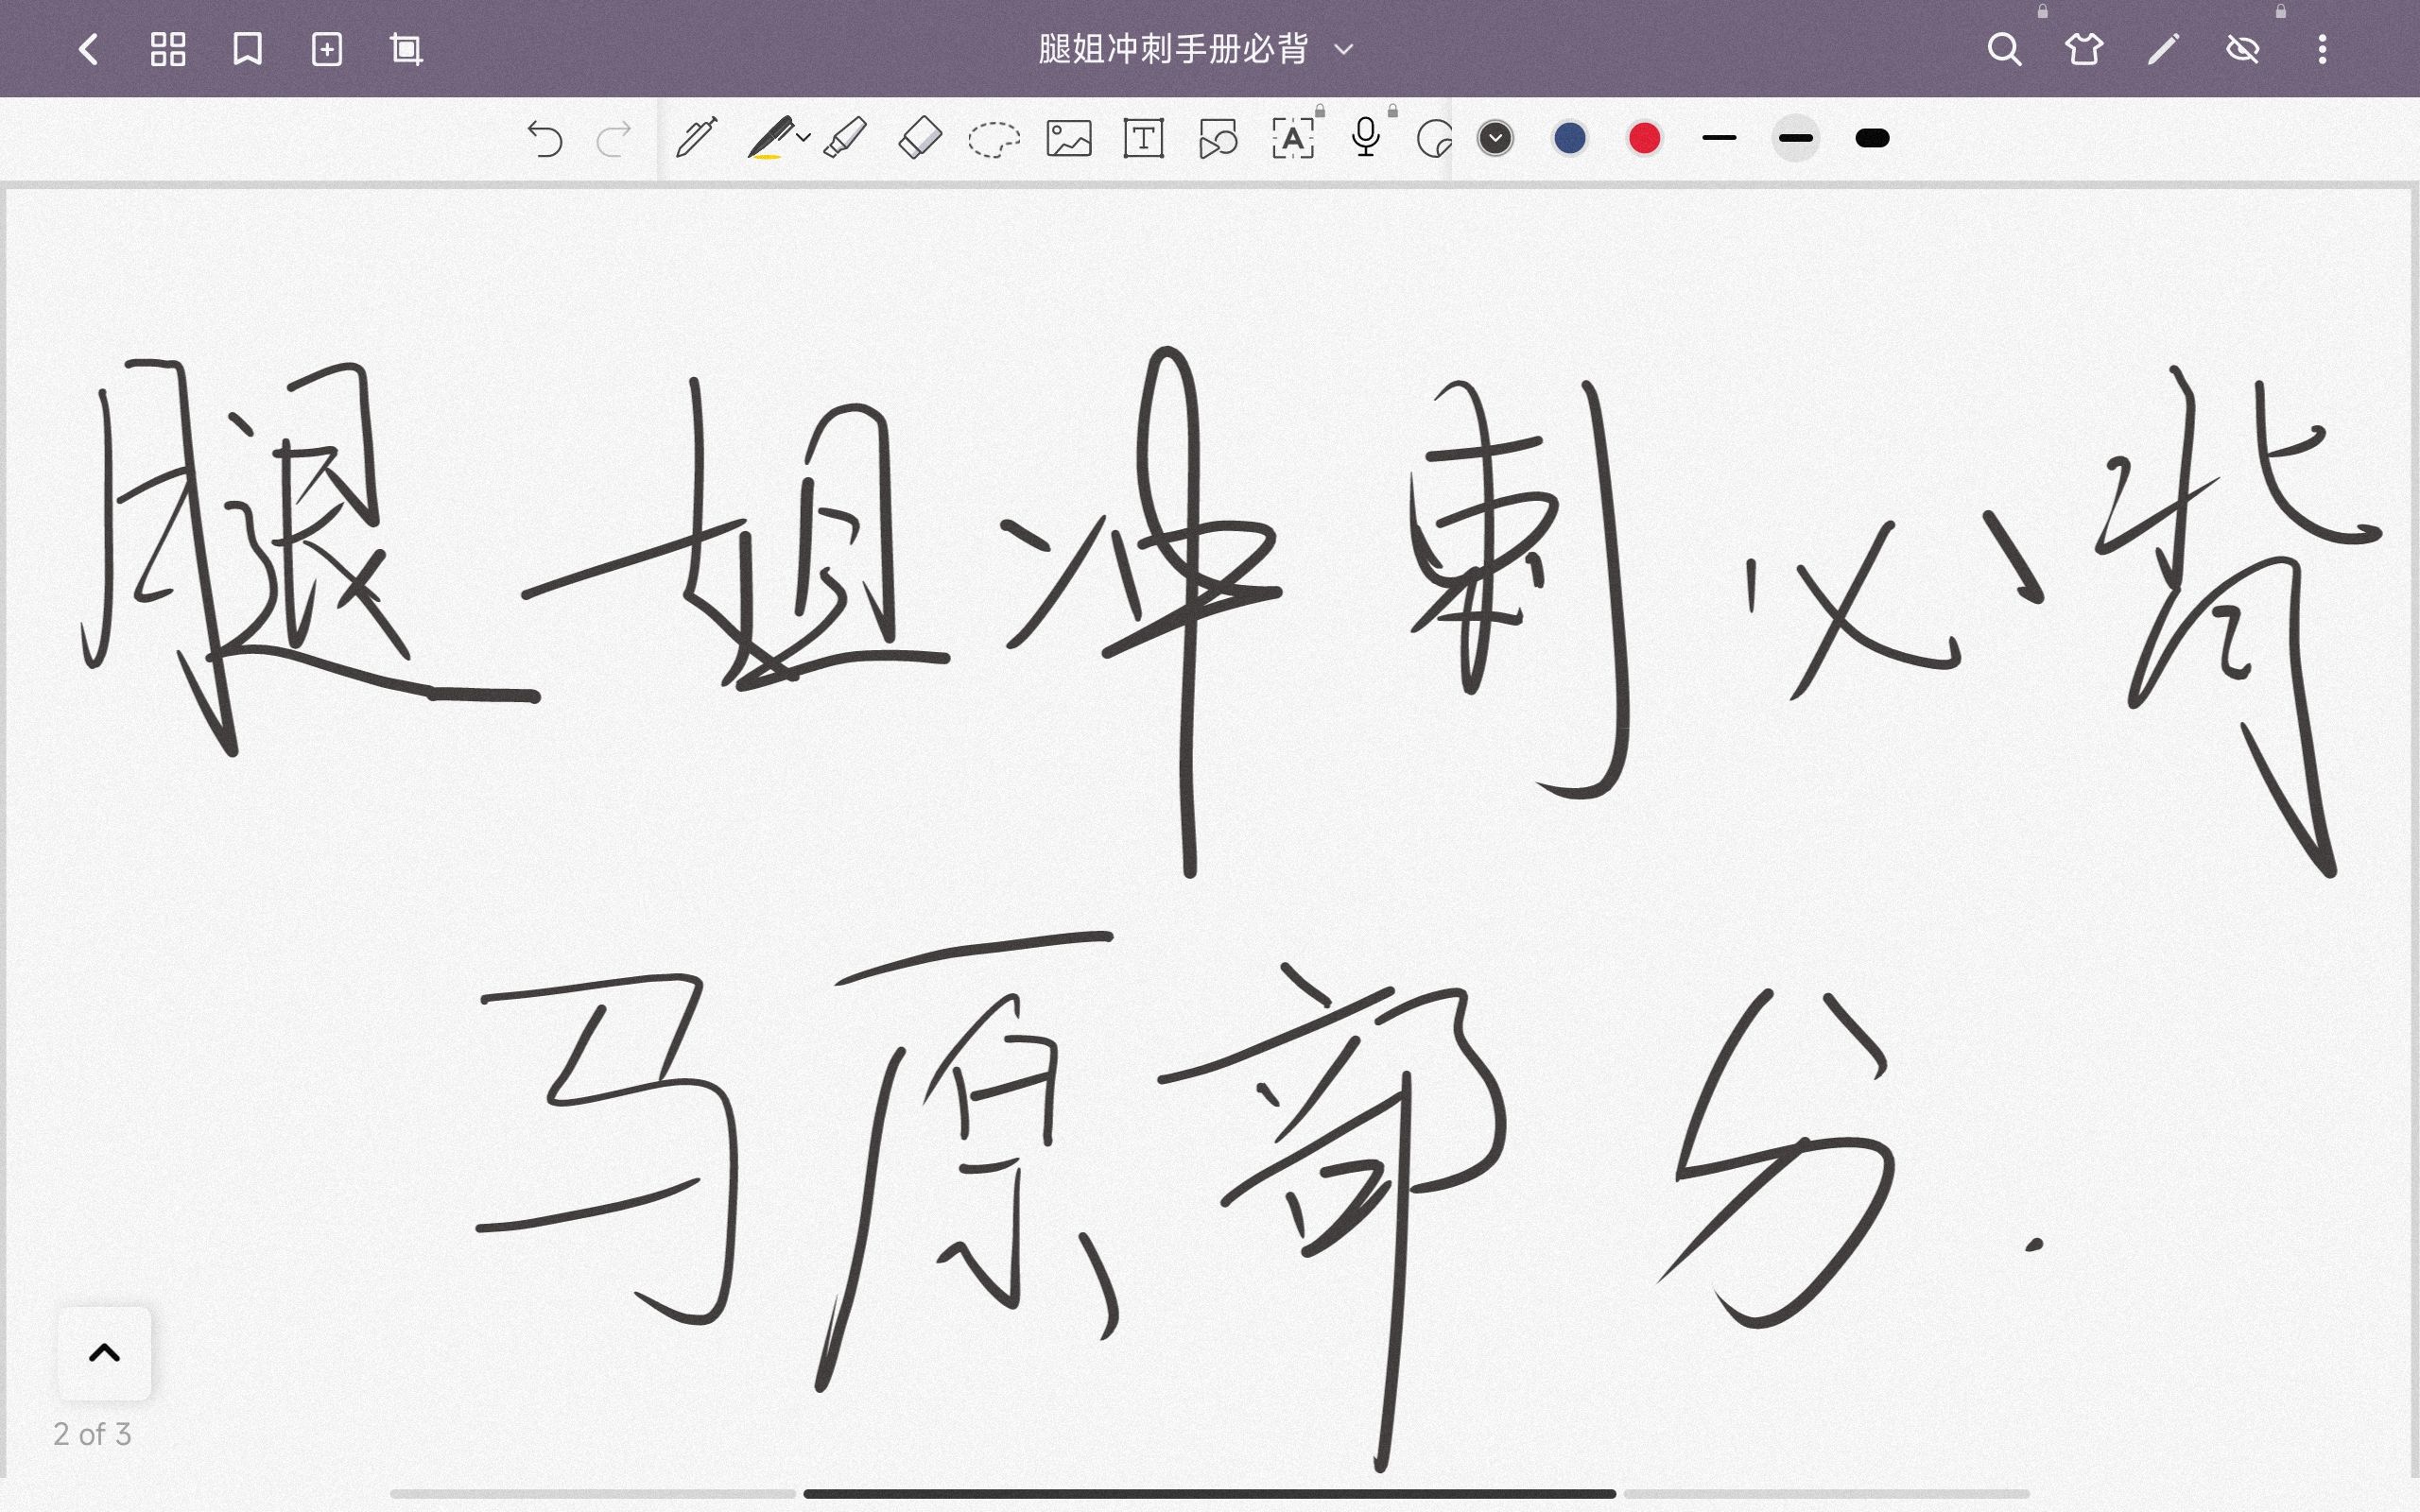The height and width of the screenshot is (1512, 2420).
Task: Expand the document title dropdown arrow
Action: [x=1343, y=49]
